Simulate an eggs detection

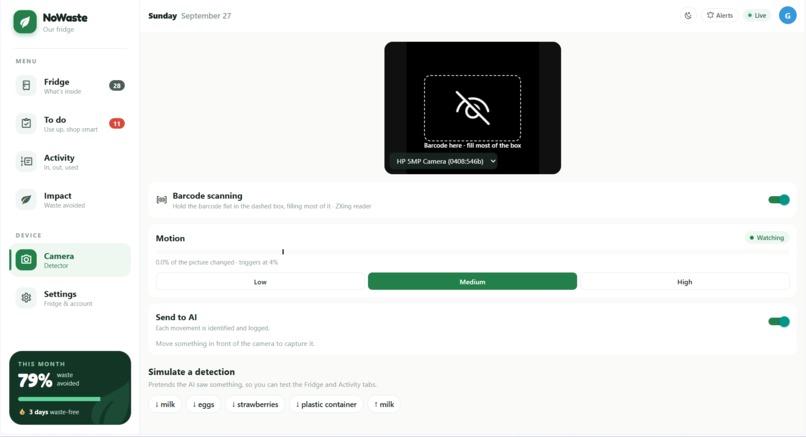(204, 404)
